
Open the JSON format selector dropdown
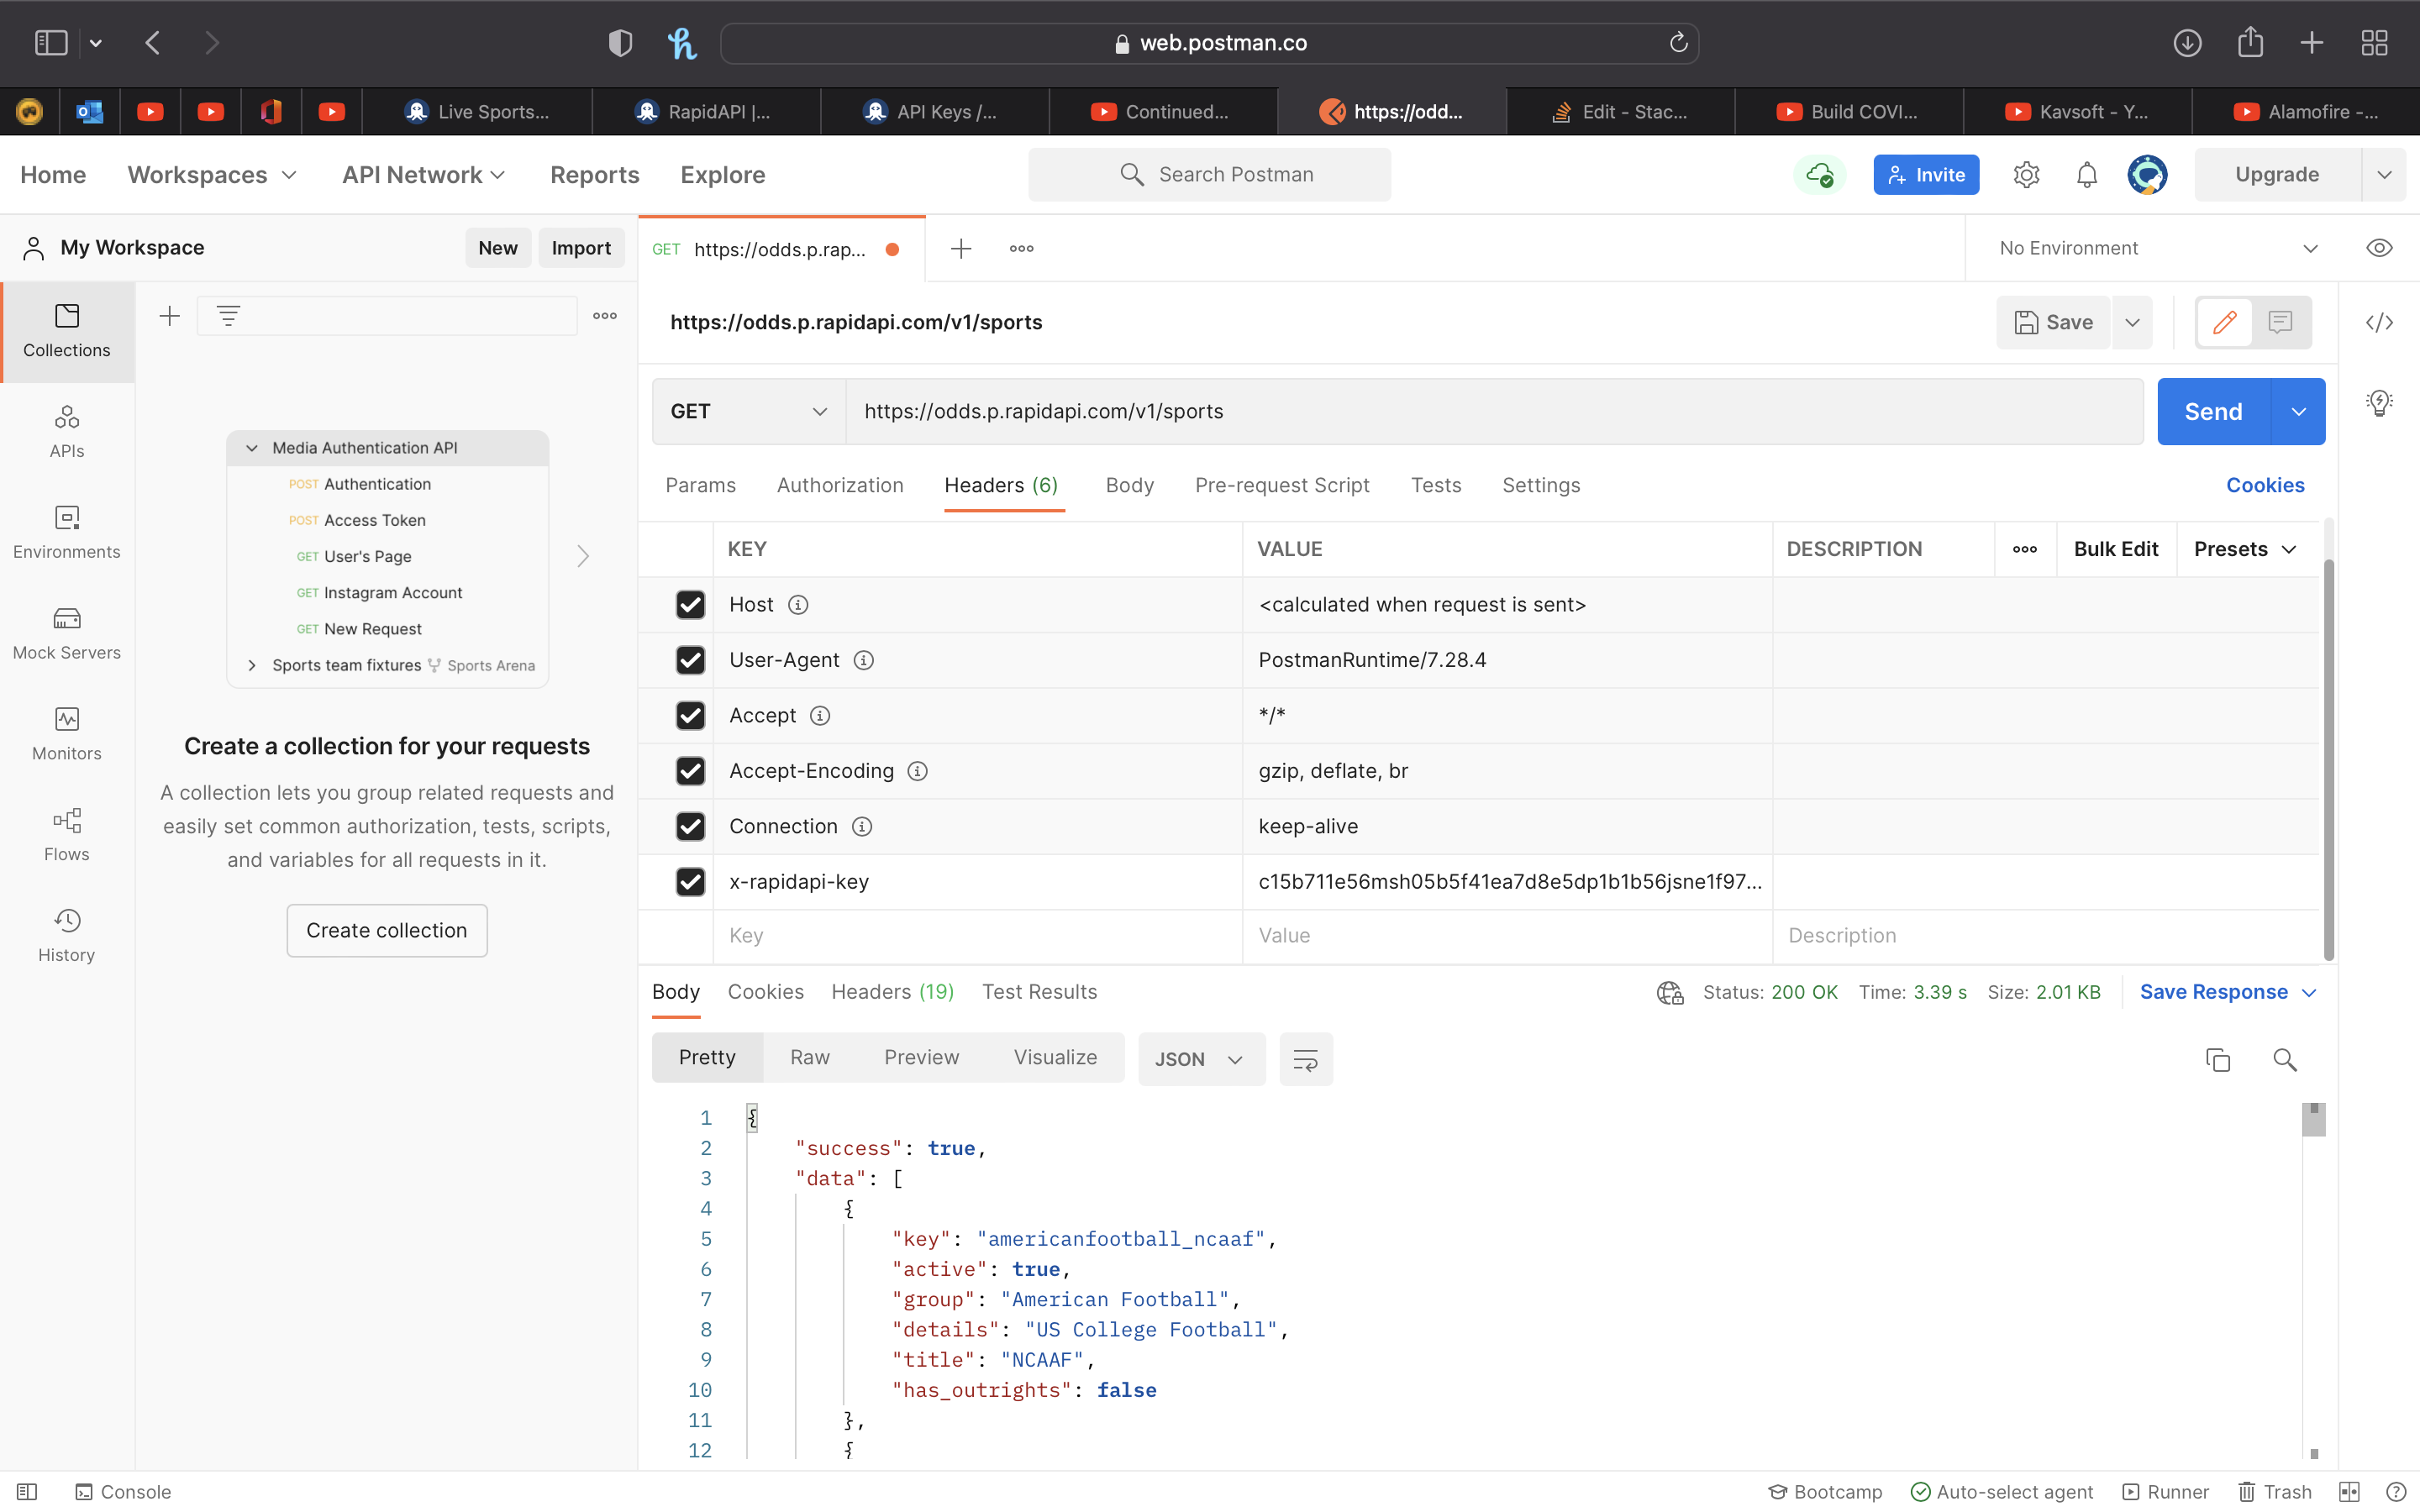point(1202,1059)
